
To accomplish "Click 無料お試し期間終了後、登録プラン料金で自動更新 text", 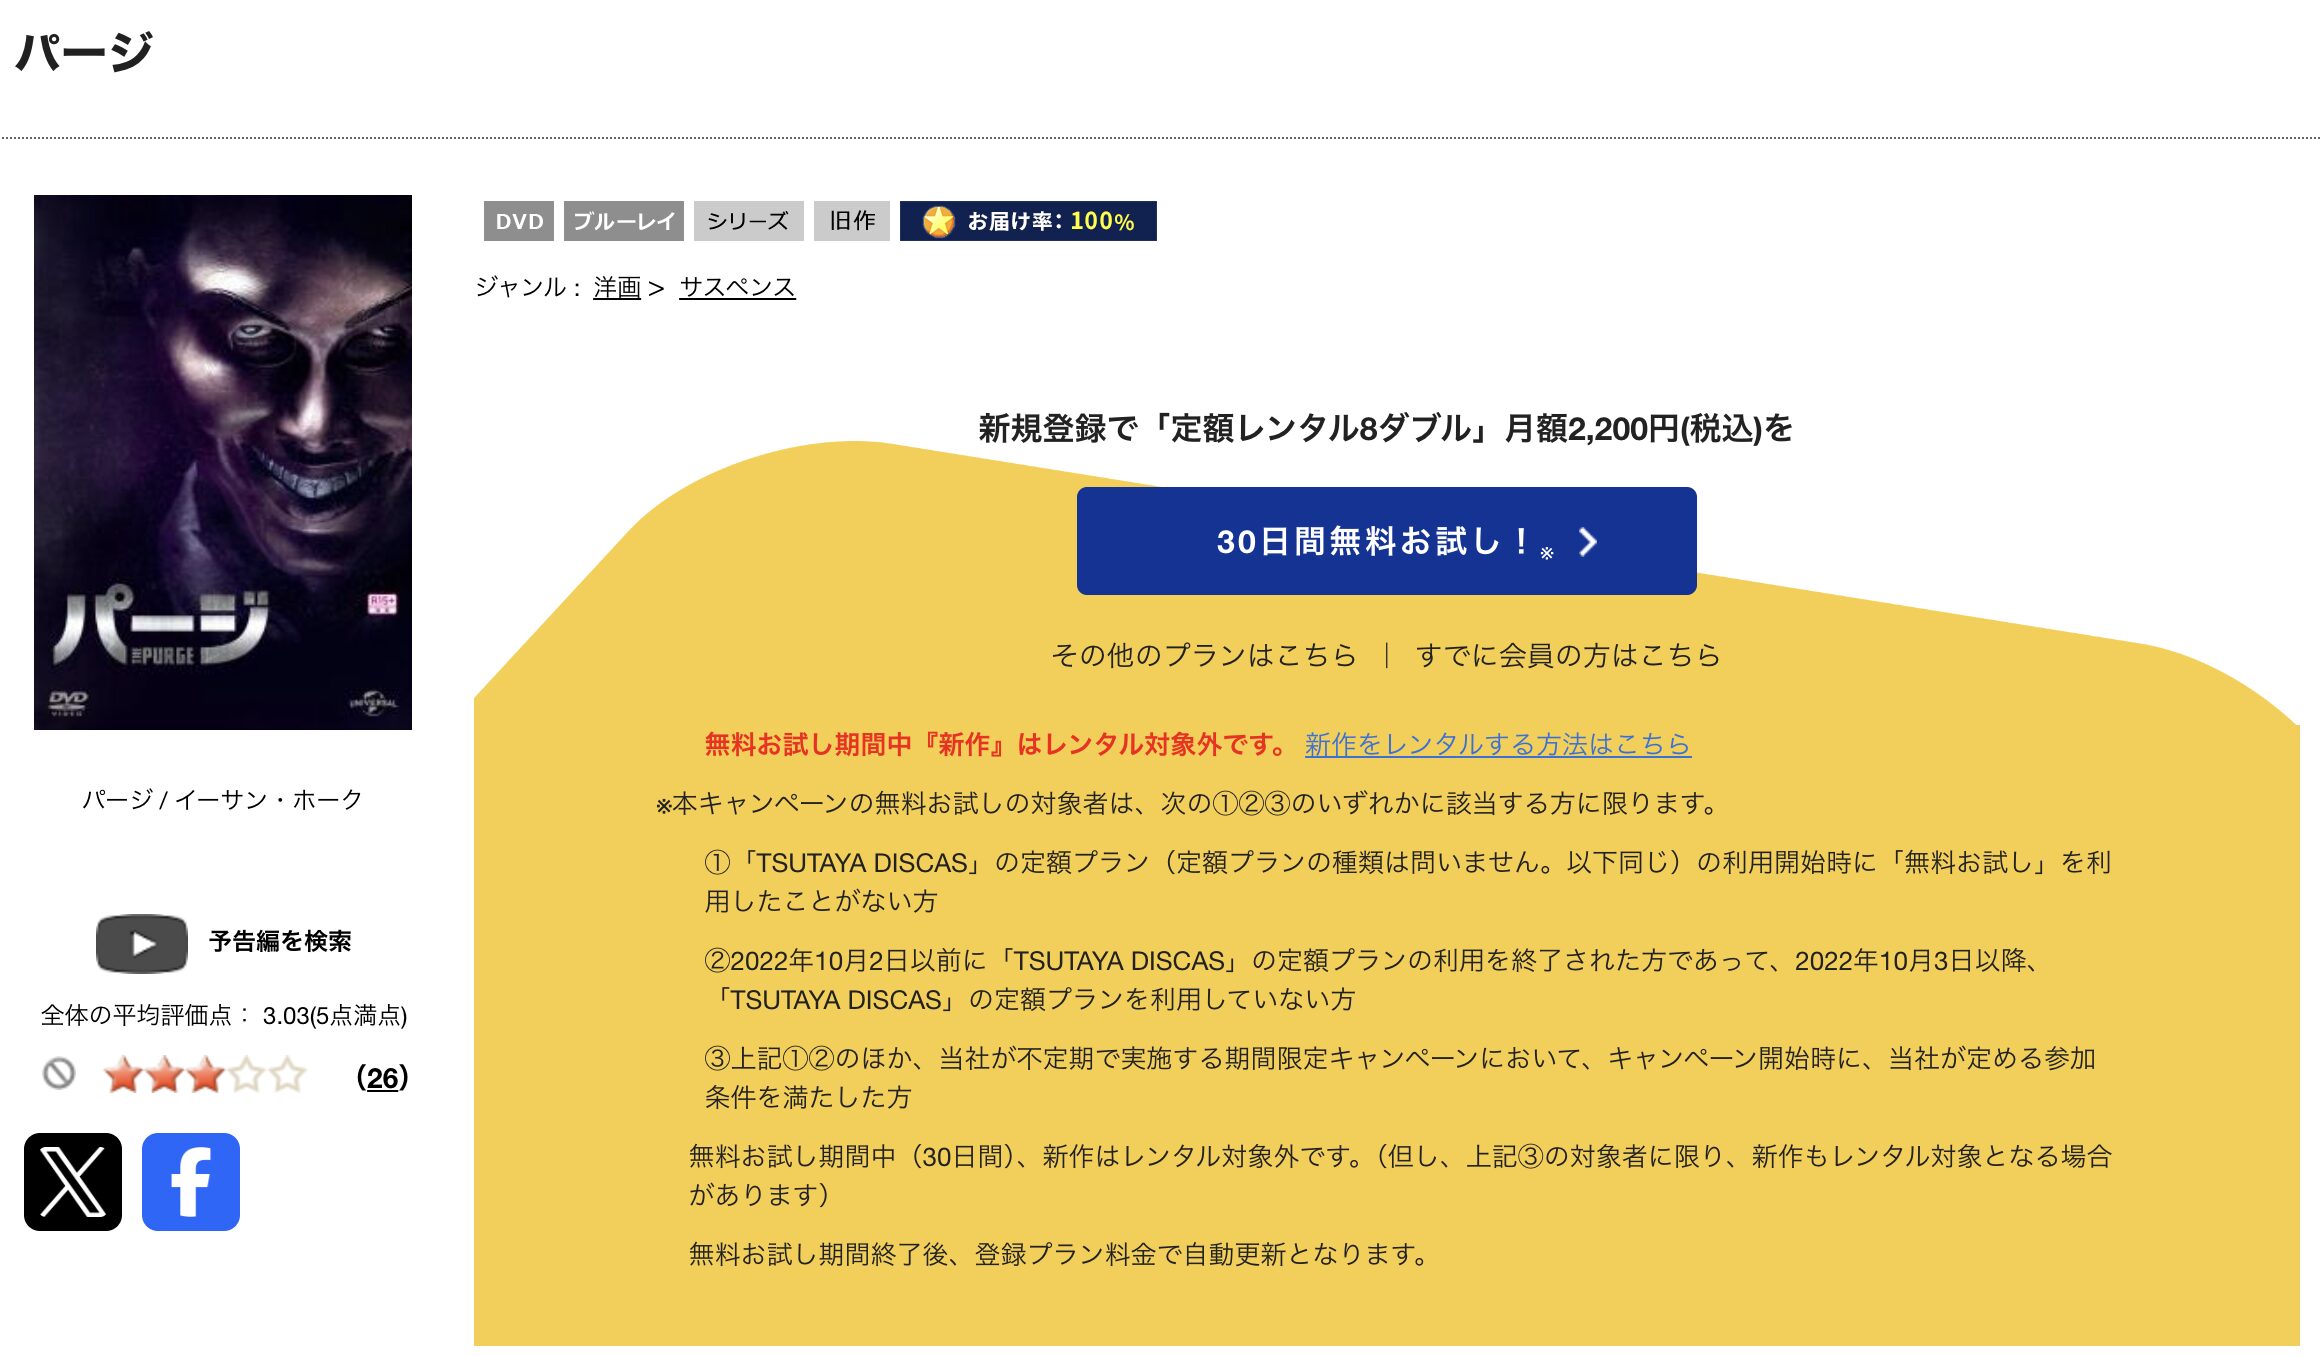I will [1060, 1254].
